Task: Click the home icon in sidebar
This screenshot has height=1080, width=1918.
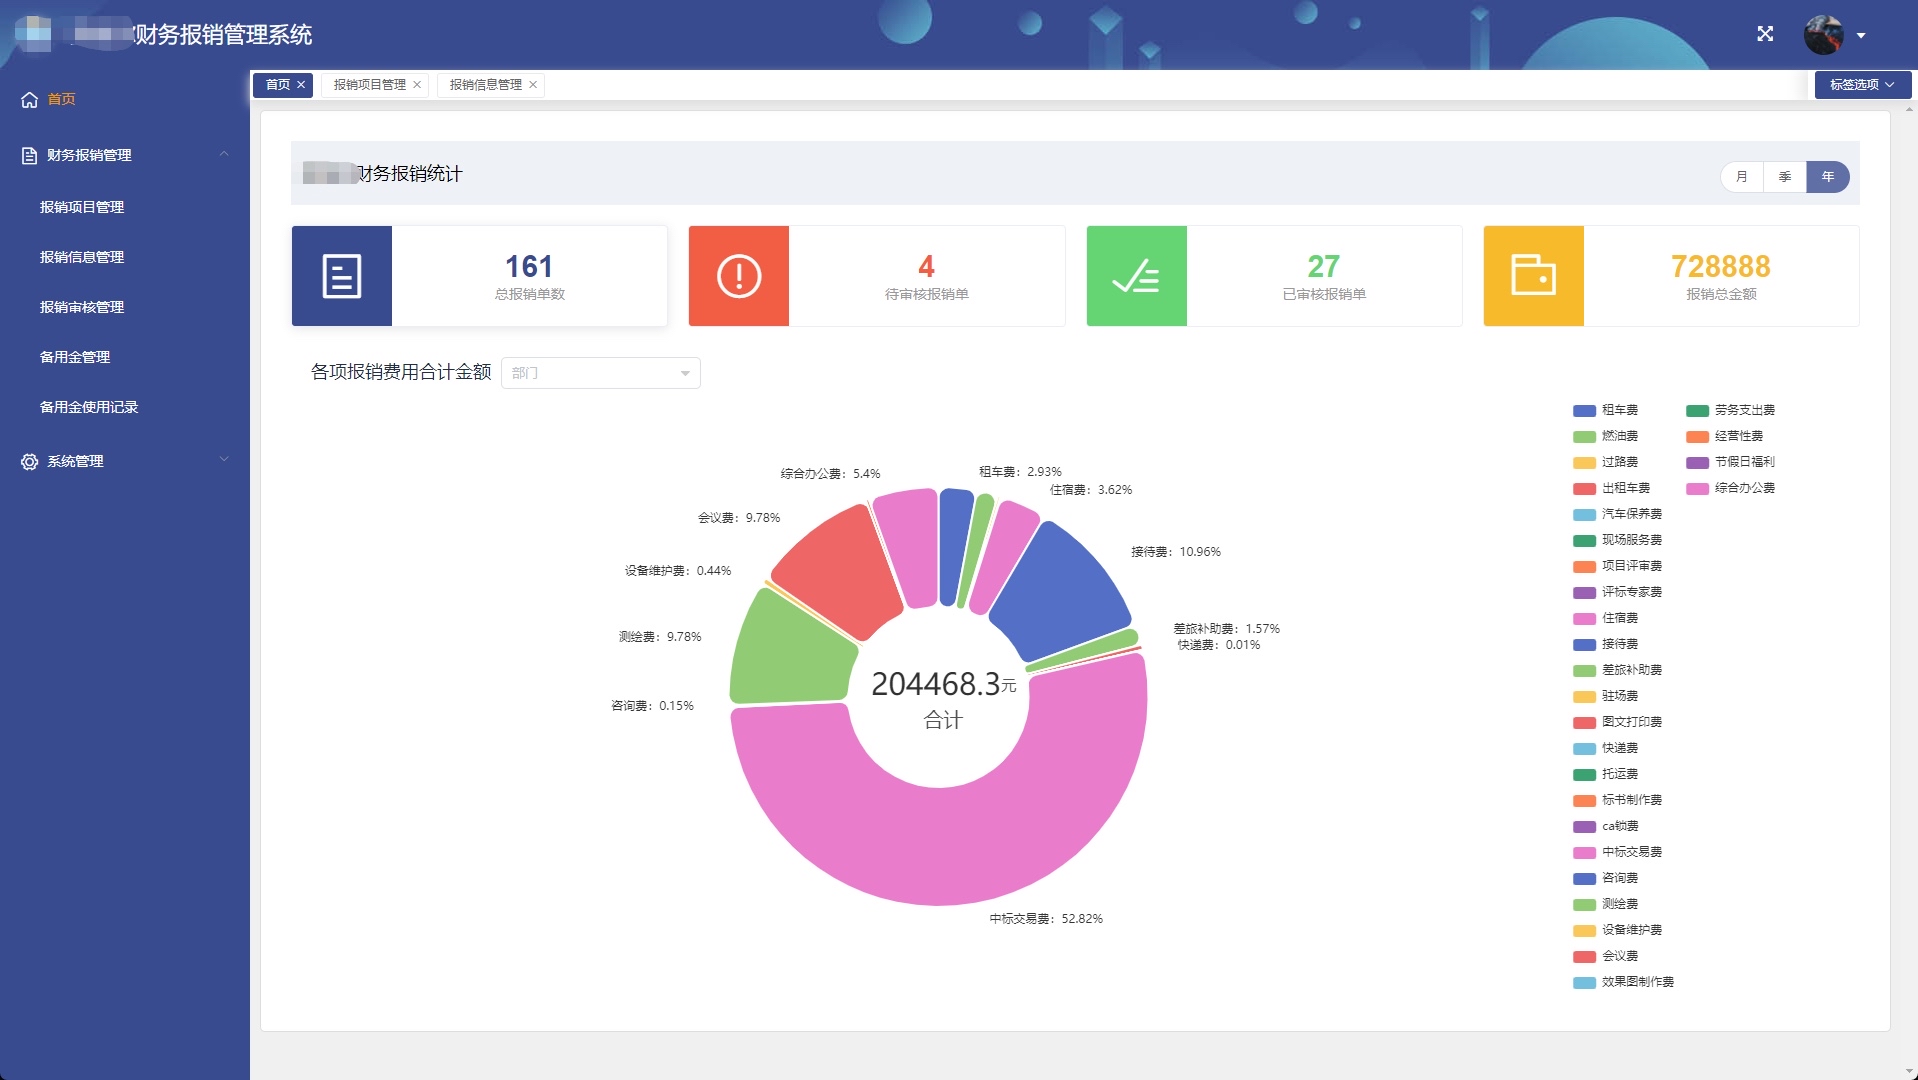Action: pos(29,99)
